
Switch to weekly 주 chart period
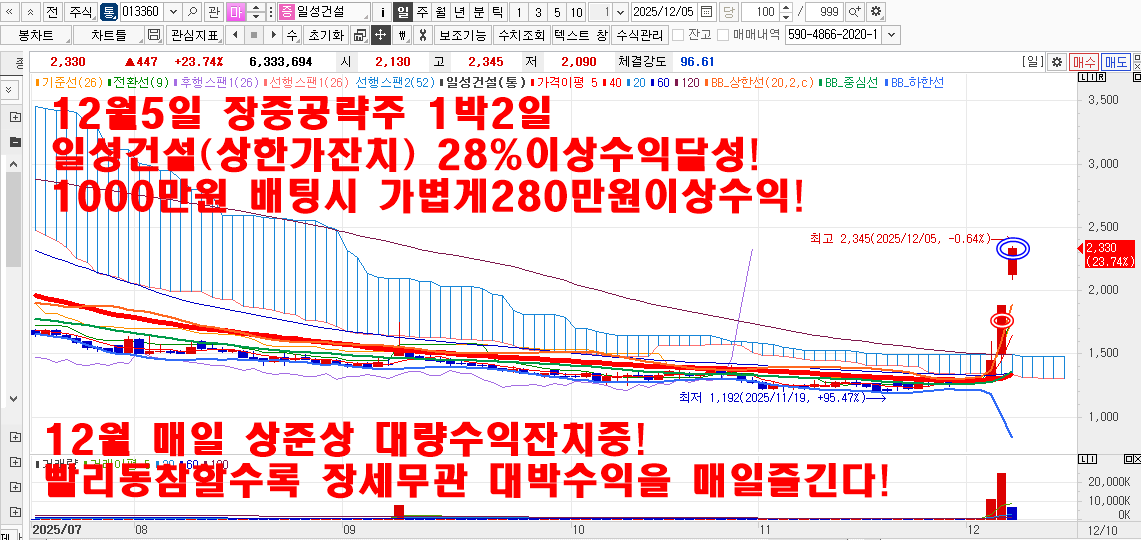point(422,12)
